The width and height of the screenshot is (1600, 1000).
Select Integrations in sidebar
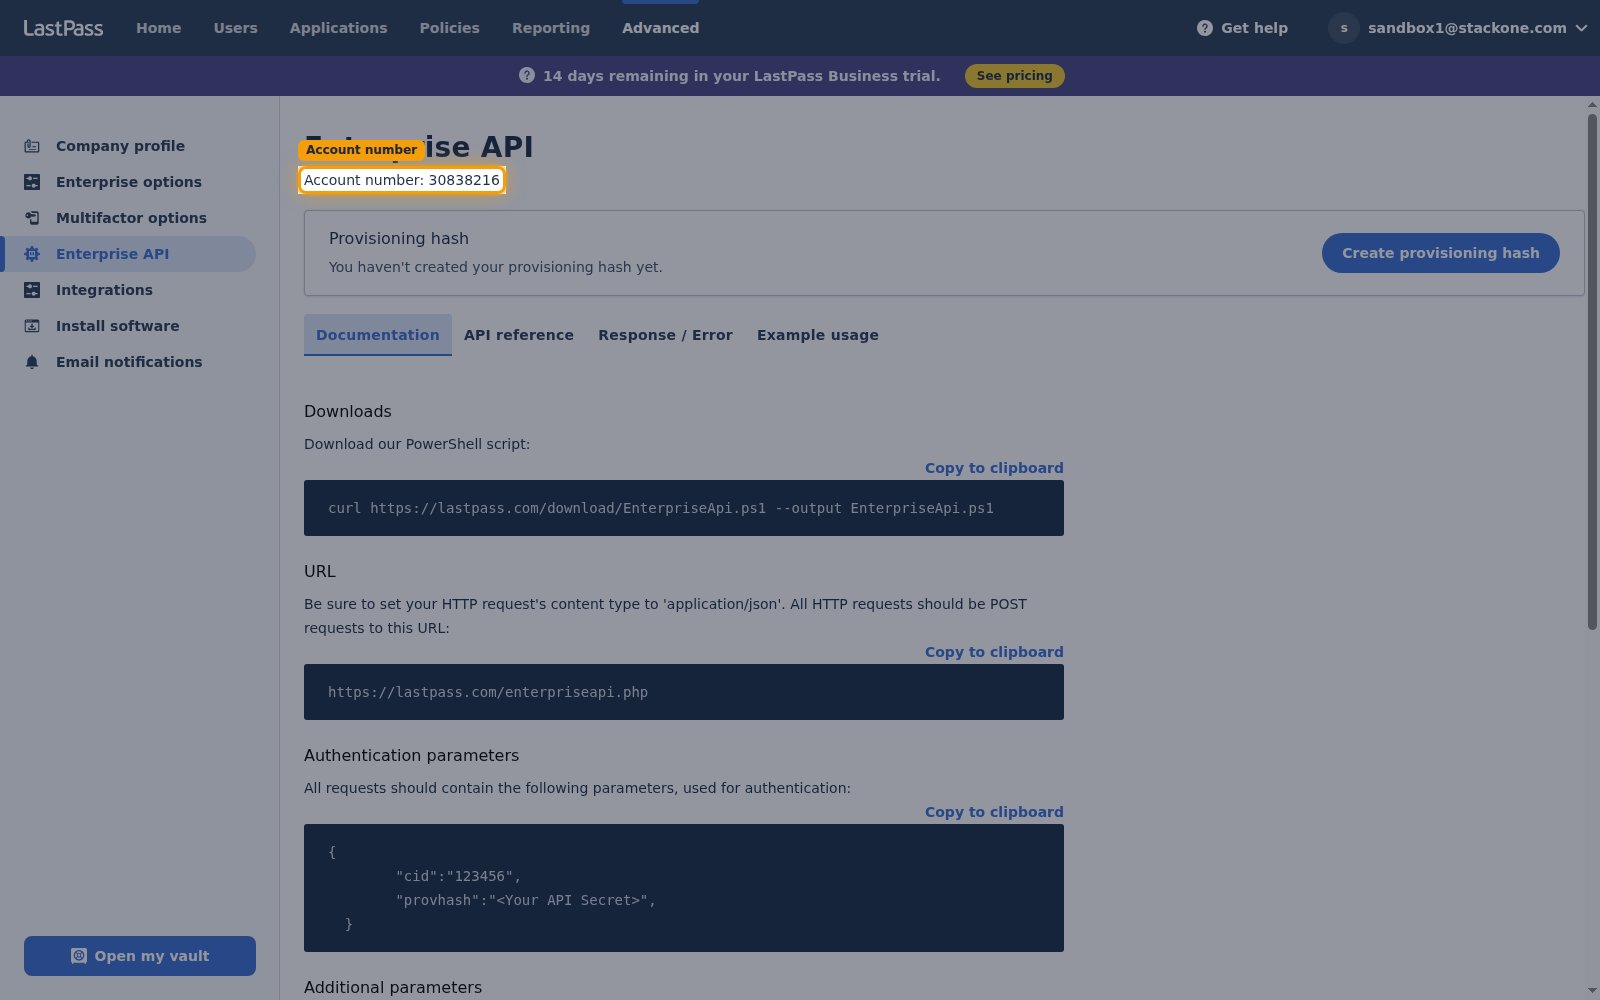[x=128, y=290]
